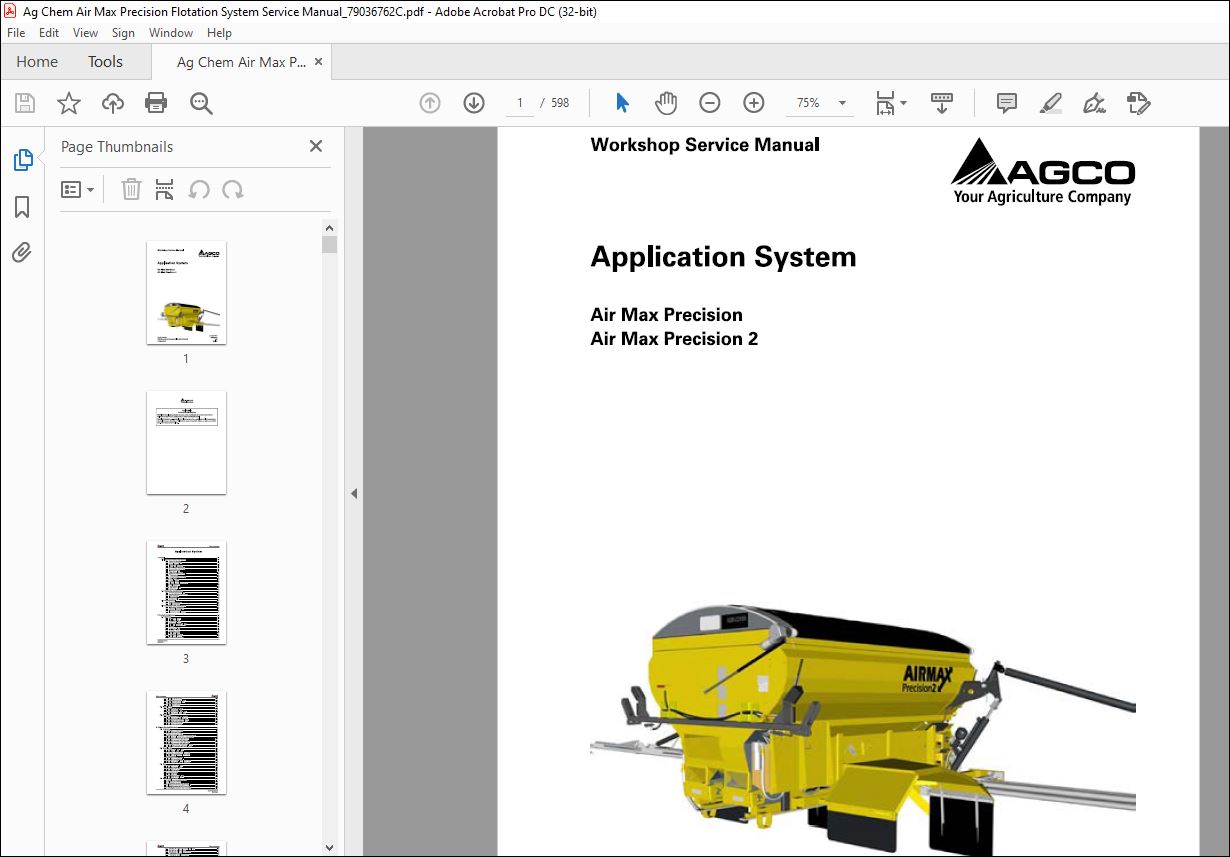Go to next page arrow

[x=474, y=103]
